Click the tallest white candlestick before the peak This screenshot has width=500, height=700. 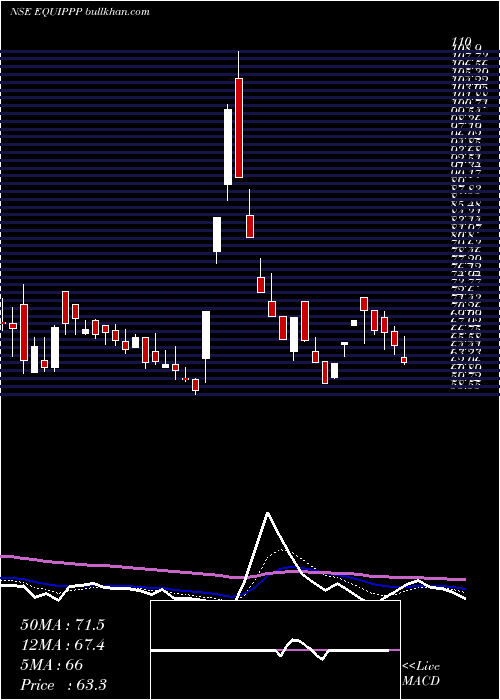point(228,147)
